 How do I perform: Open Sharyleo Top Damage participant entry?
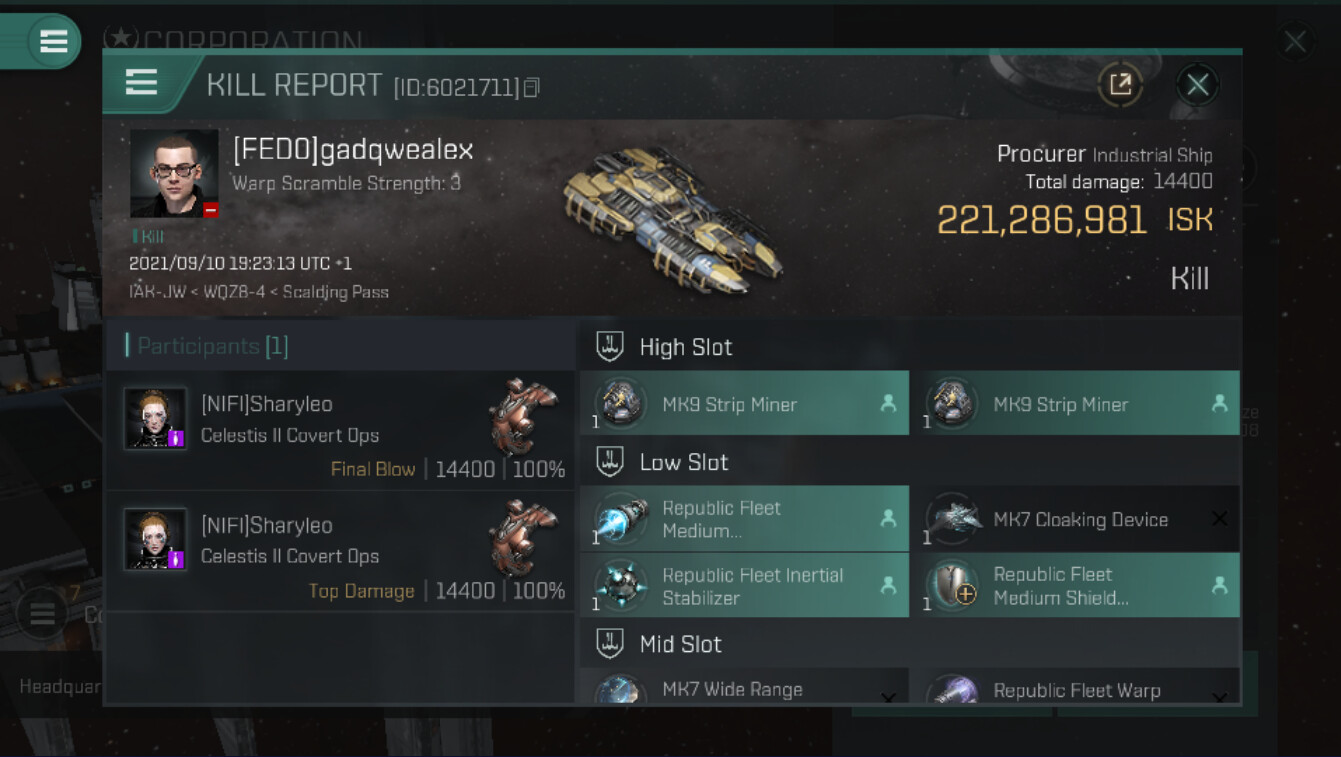340,552
